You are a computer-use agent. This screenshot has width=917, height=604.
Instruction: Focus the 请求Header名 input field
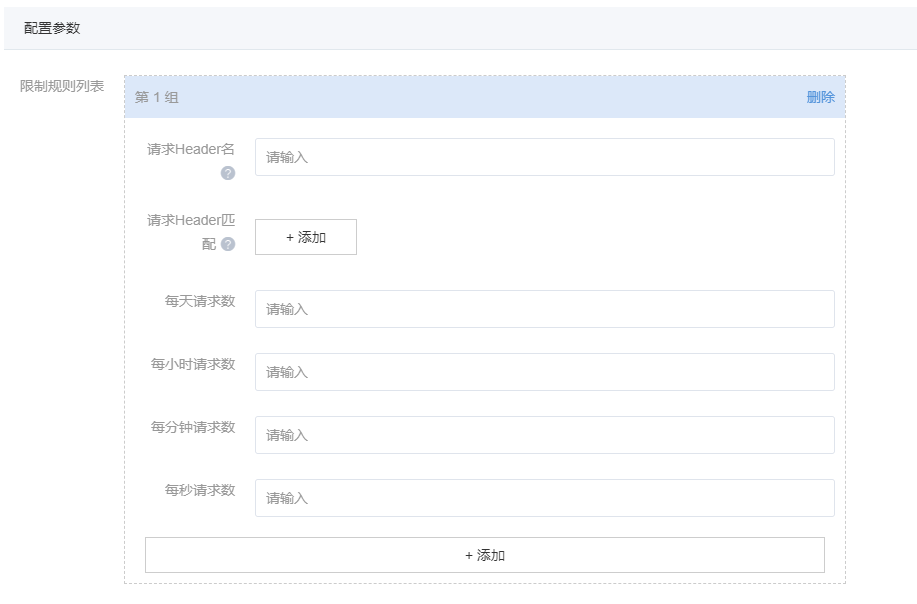point(544,157)
